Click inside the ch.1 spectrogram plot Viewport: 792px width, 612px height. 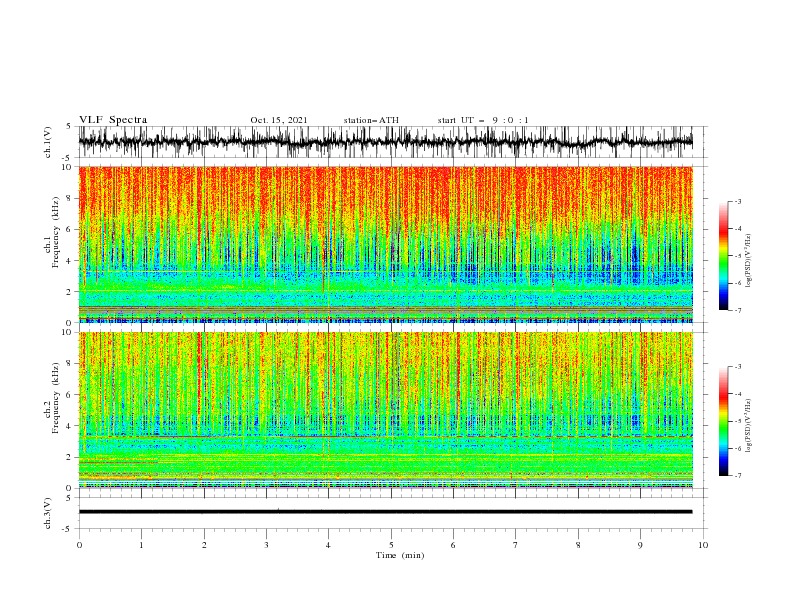[x=385, y=244]
